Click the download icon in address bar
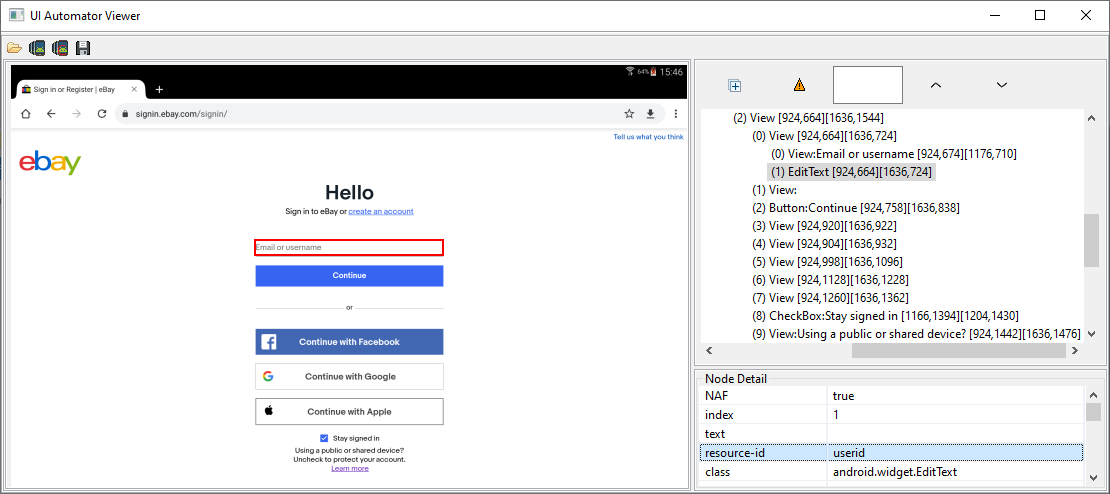 point(651,114)
